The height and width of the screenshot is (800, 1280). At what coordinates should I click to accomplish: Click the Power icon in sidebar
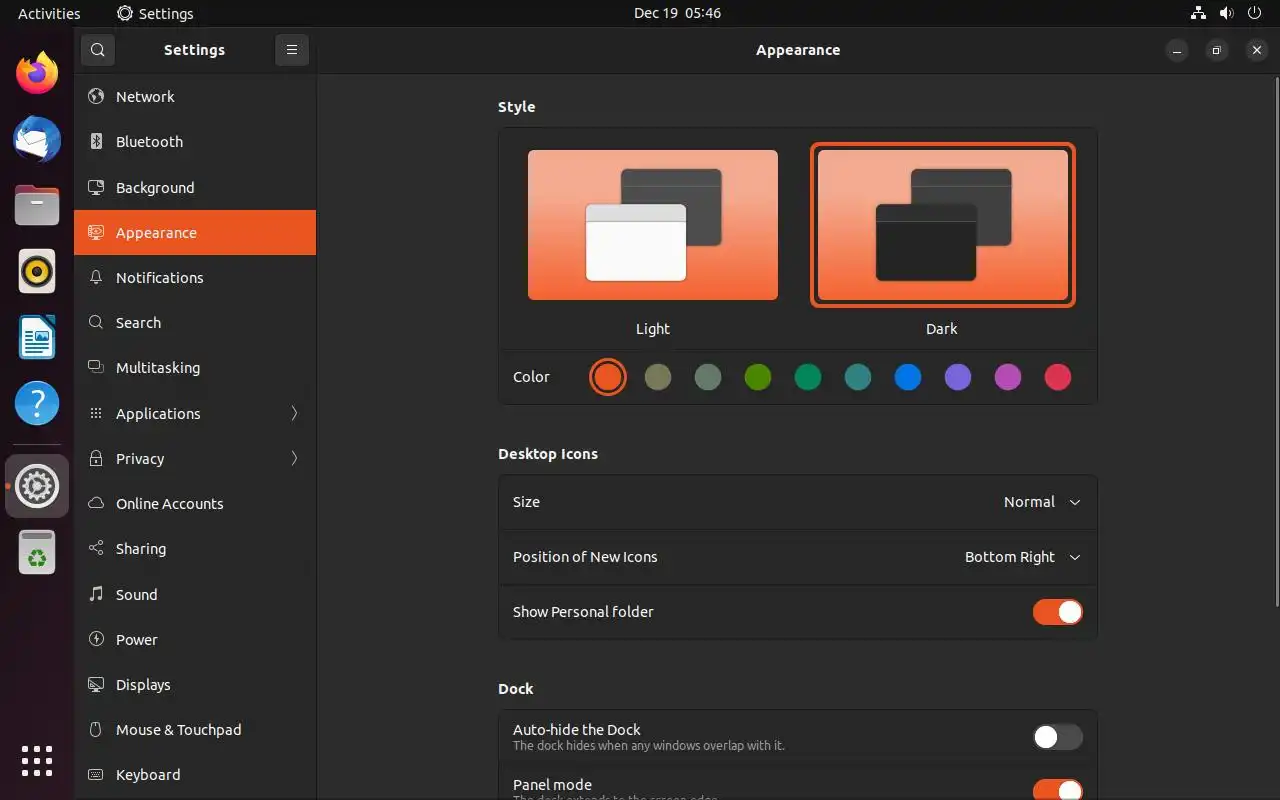96,639
